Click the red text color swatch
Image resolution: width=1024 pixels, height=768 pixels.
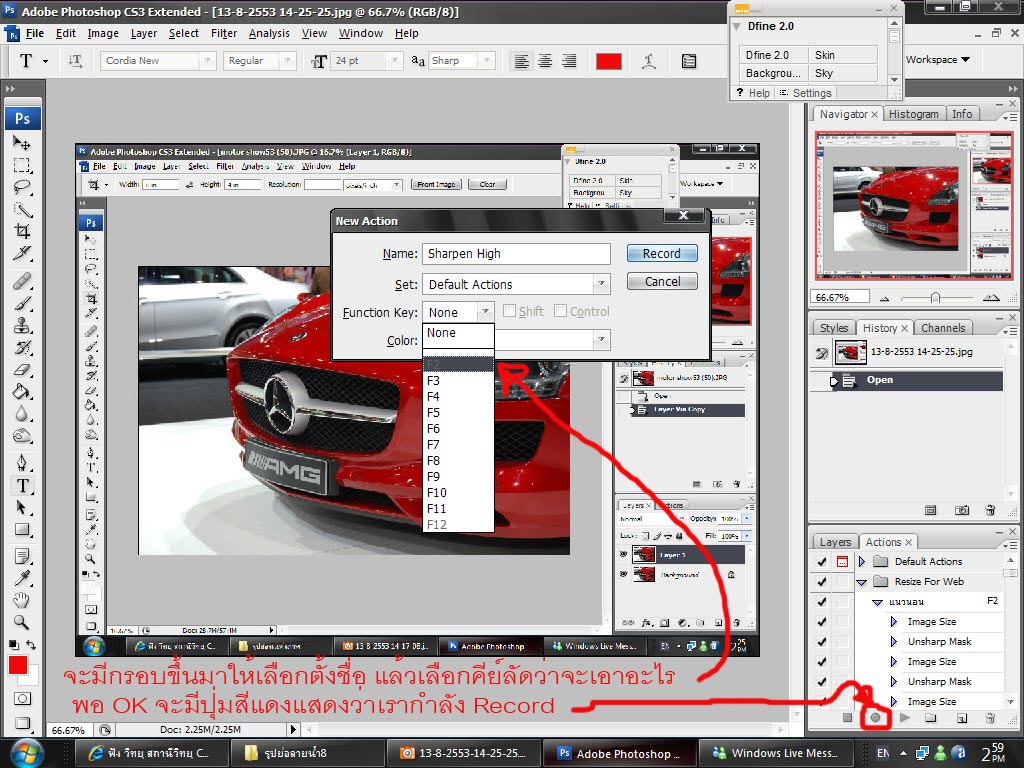[608, 61]
